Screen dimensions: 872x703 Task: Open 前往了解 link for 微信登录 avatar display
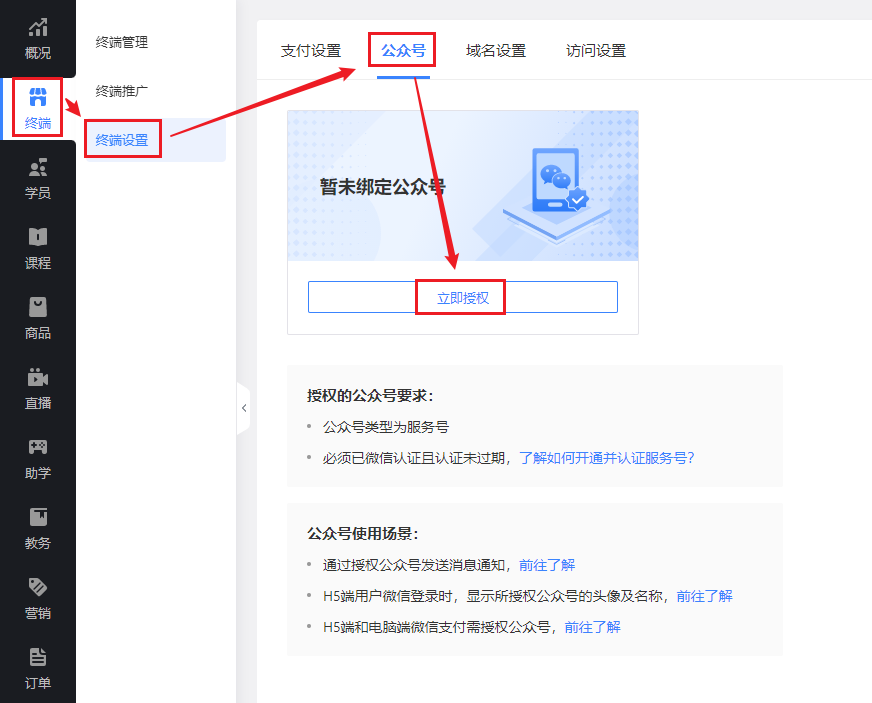(704, 596)
